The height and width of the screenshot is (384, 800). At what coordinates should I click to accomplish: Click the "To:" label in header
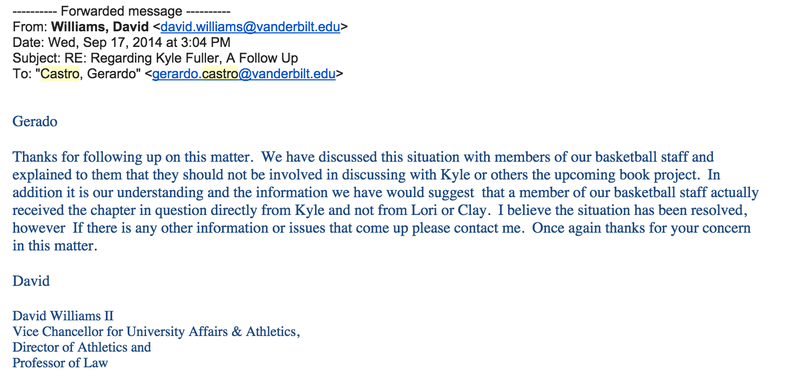tap(19, 74)
